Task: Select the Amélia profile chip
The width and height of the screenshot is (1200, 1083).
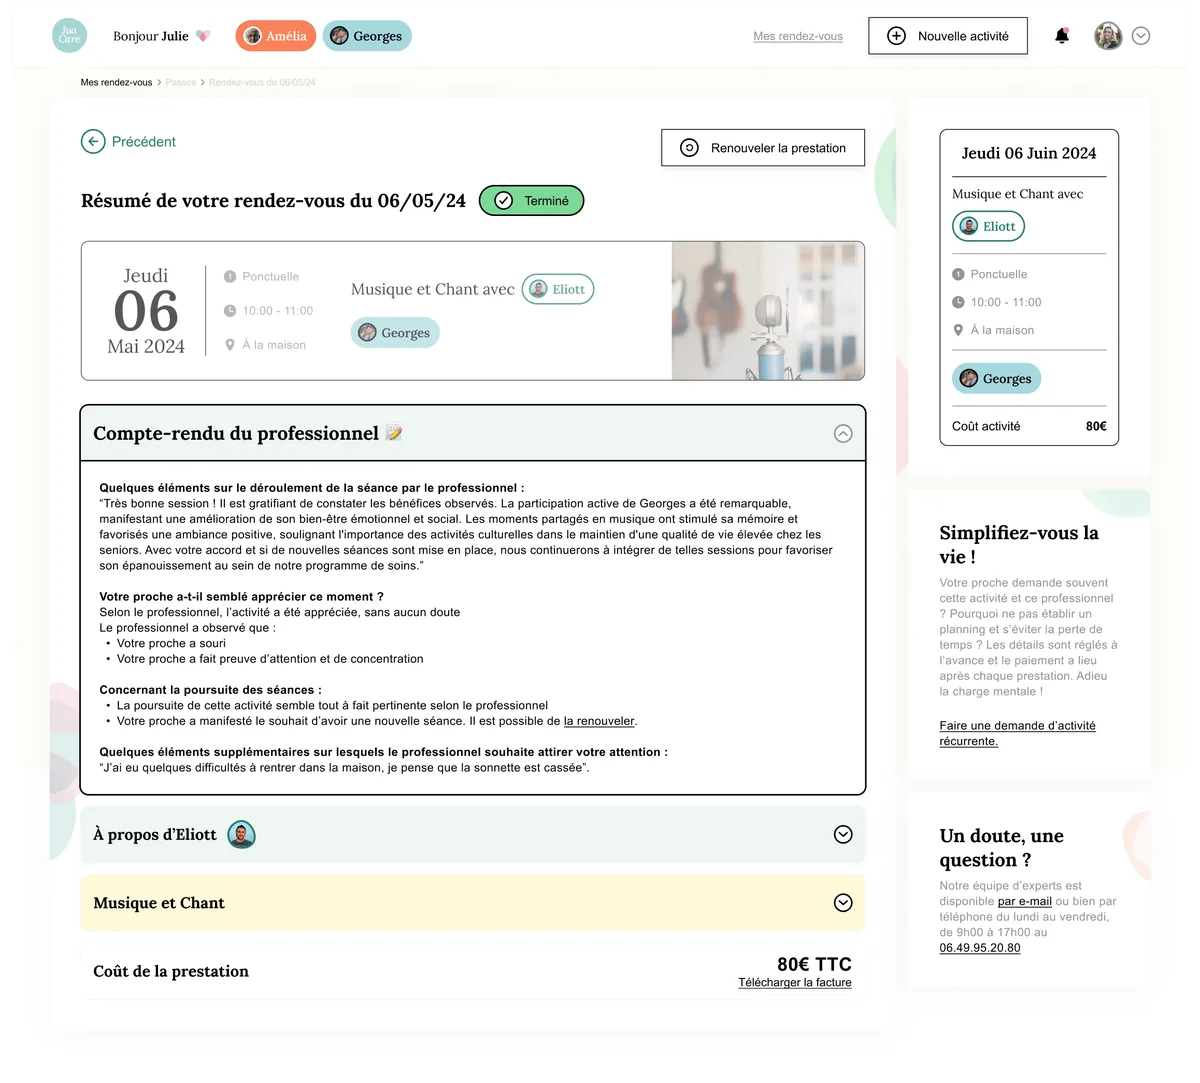Action: [276, 36]
